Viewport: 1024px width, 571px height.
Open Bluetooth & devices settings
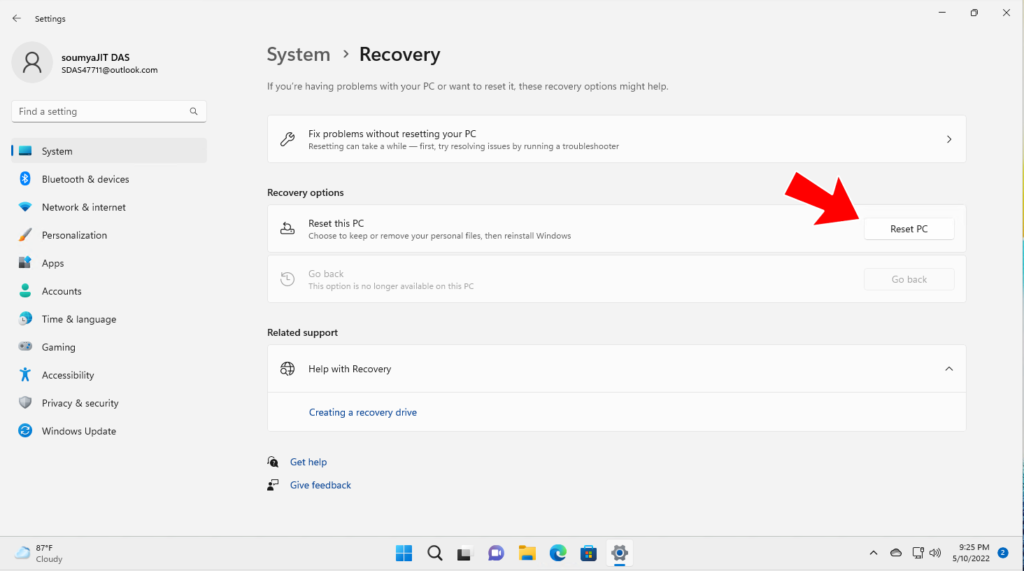click(x=109, y=179)
